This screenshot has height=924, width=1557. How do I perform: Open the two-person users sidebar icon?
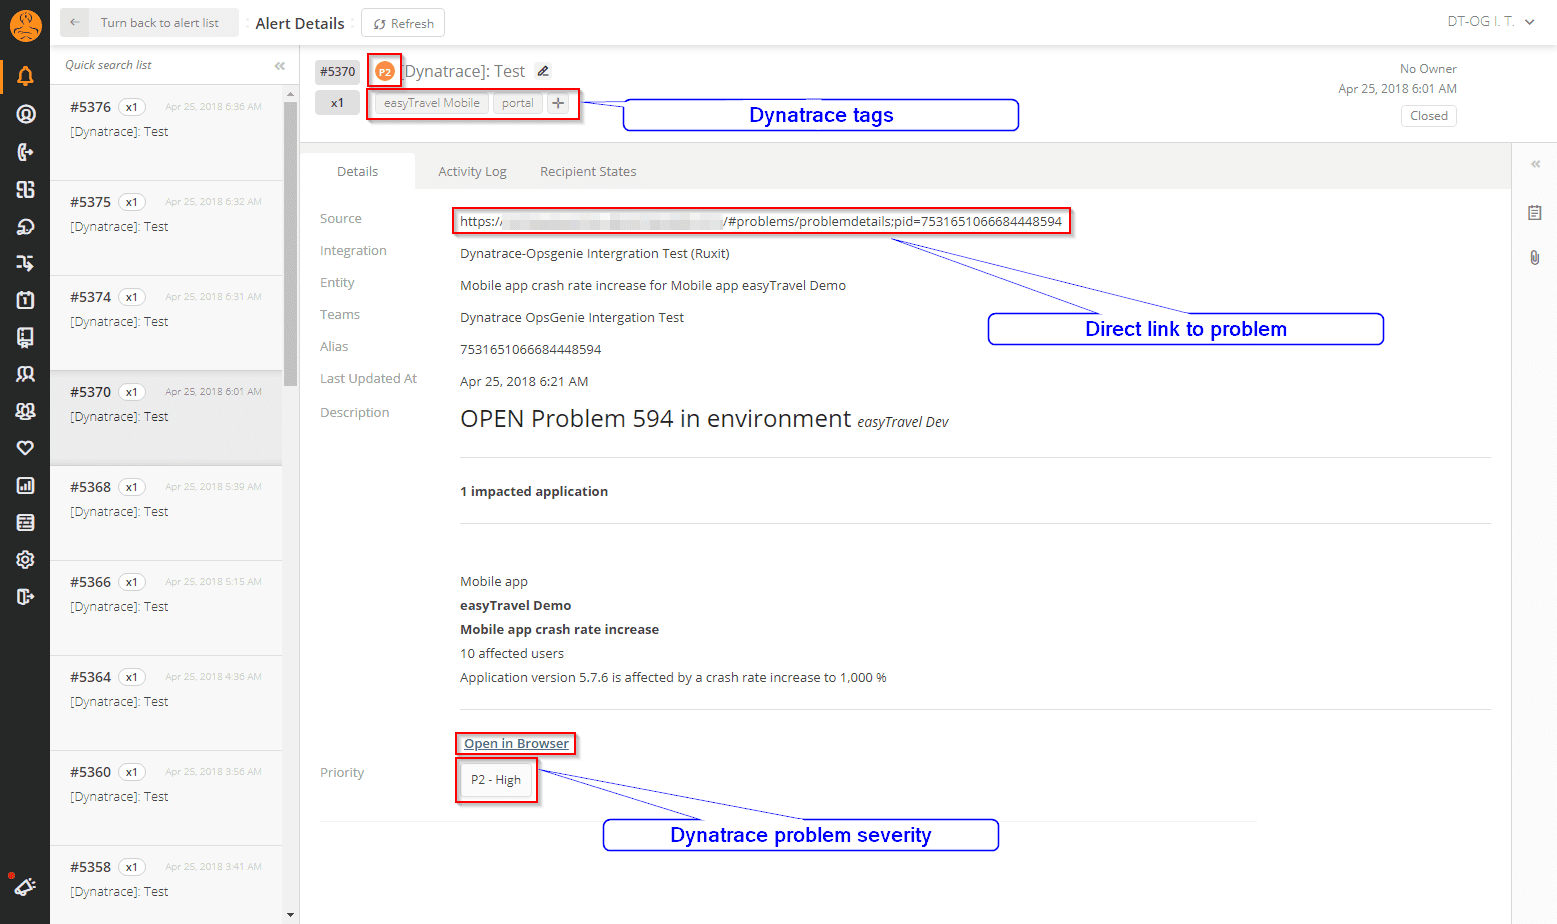click(x=25, y=374)
